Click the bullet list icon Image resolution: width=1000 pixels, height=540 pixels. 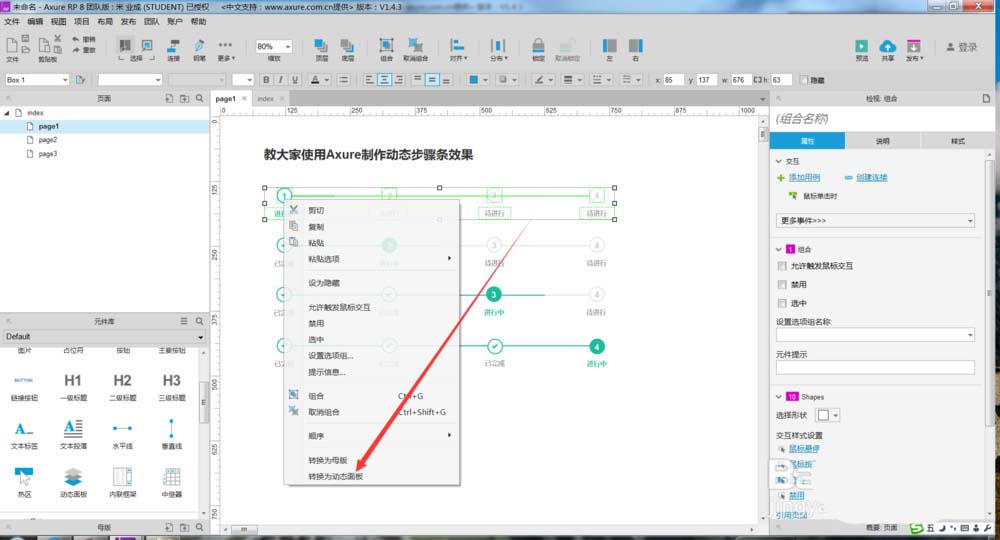pos(344,80)
